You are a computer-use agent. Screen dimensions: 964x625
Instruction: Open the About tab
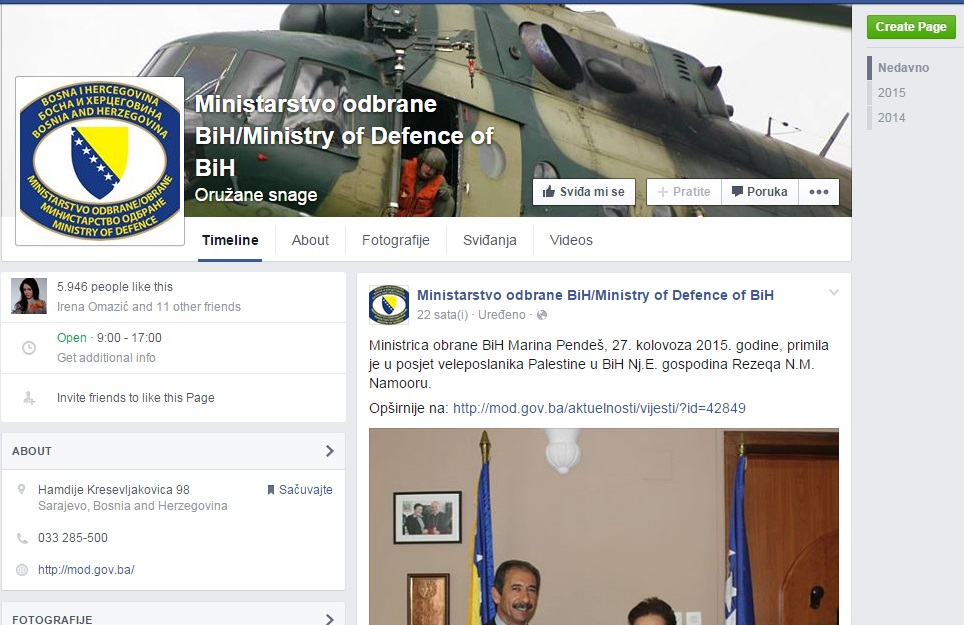pyautogui.click(x=310, y=240)
